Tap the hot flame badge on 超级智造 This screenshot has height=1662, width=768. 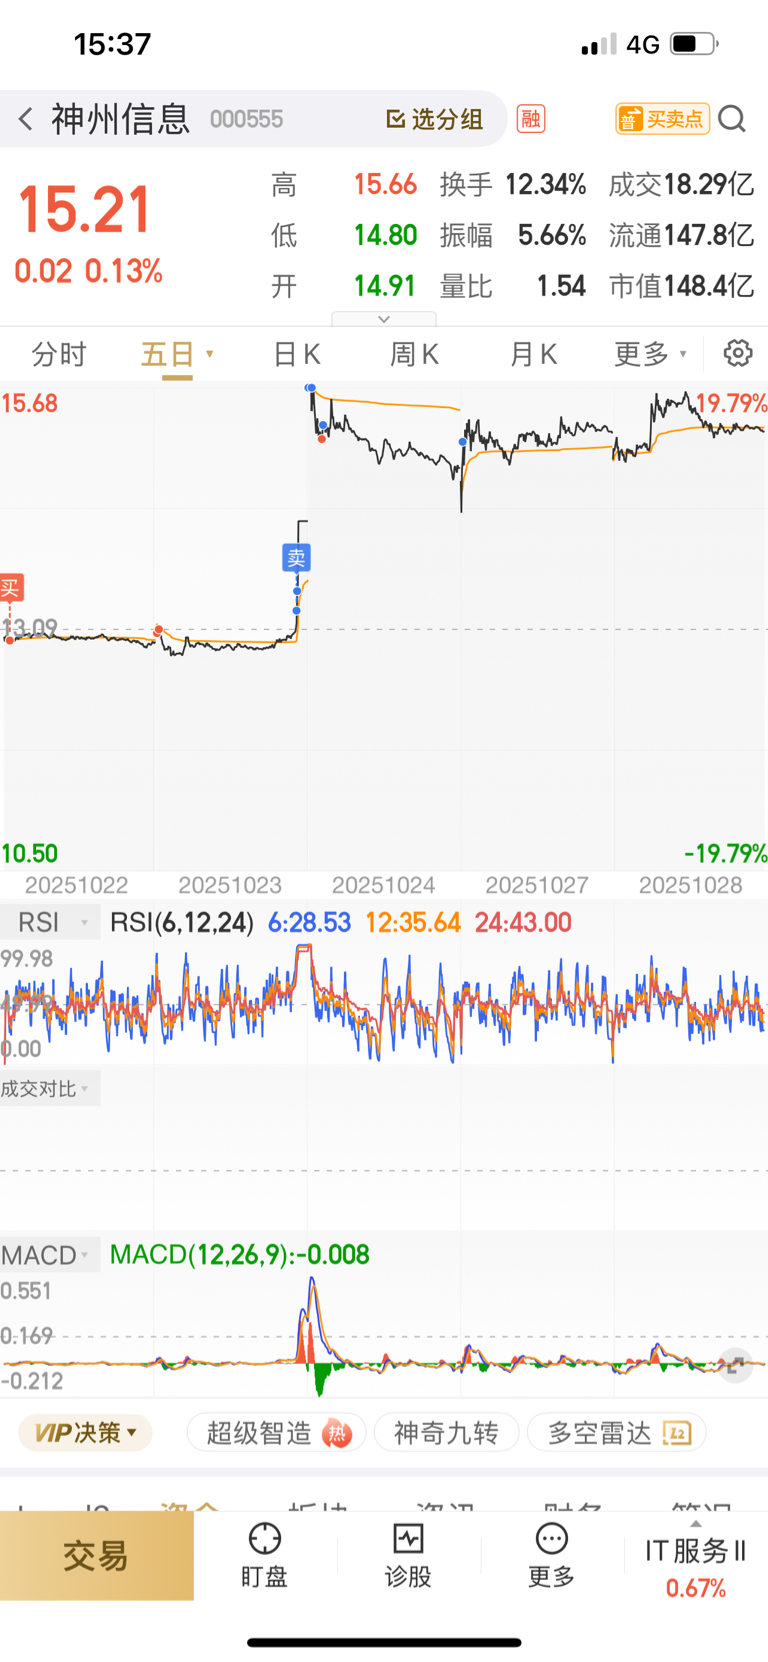pos(337,1434)
